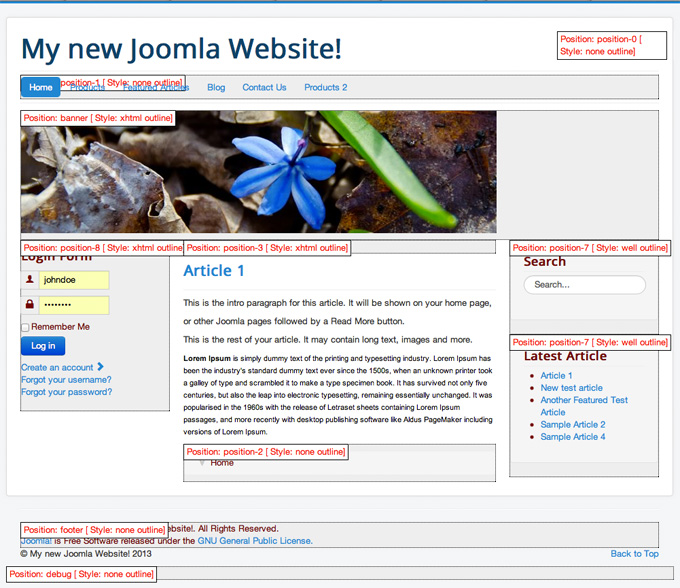Click the Forgot your password? link
Viewport: 680px width, 588px height.
click(66, 392)
